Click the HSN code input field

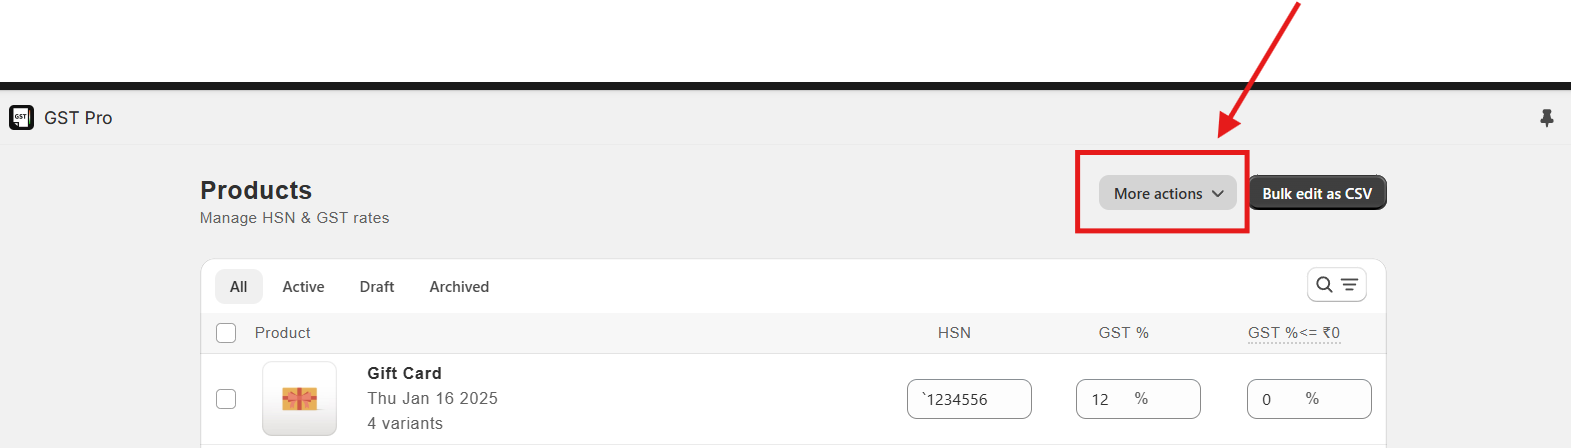click(x=968, y=399)
